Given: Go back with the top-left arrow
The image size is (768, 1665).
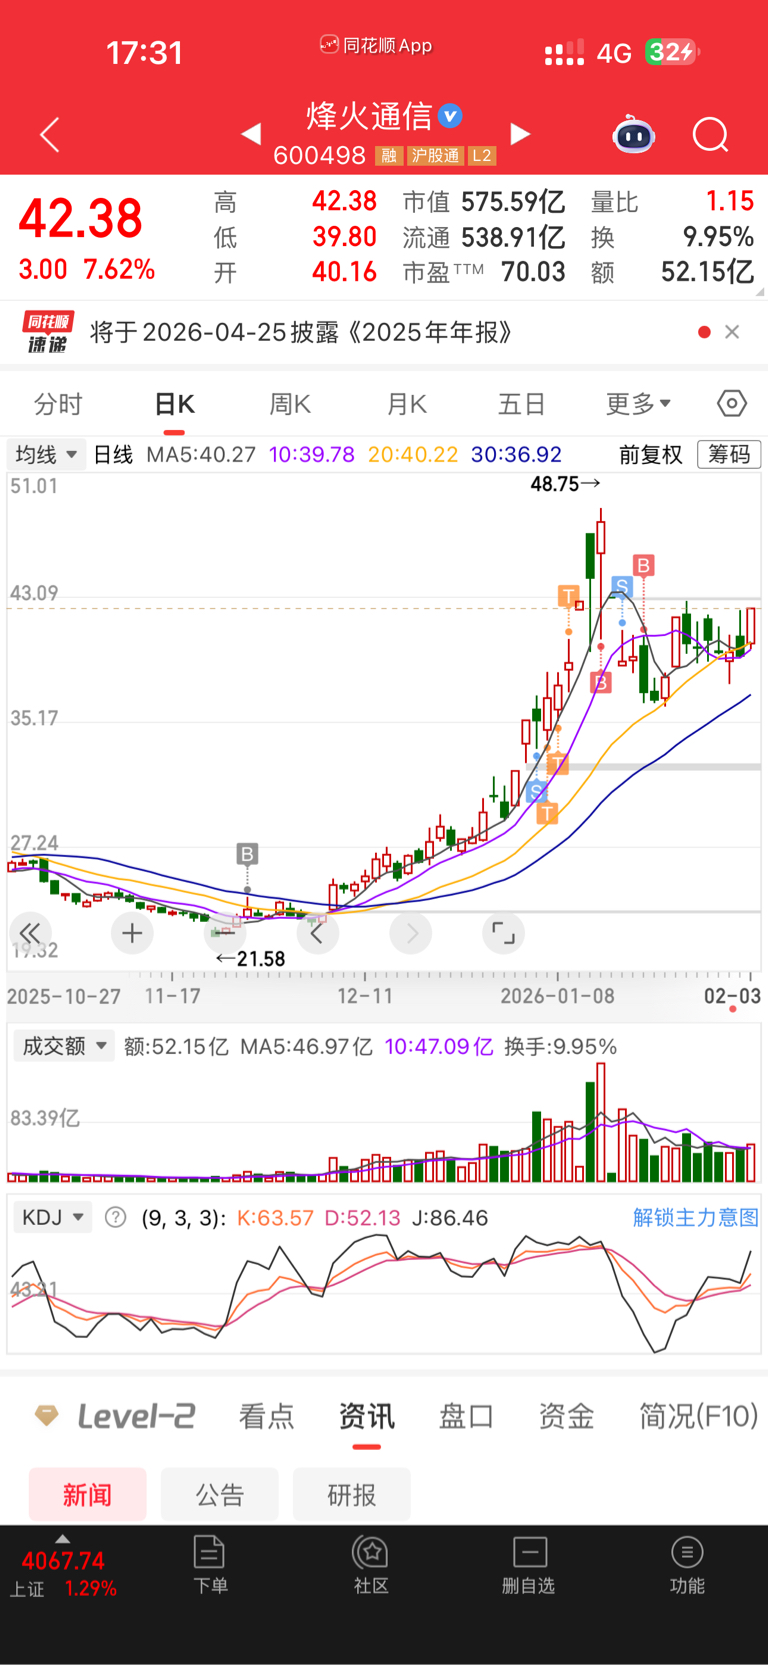Looking at the screenshot, I should 50,135.
